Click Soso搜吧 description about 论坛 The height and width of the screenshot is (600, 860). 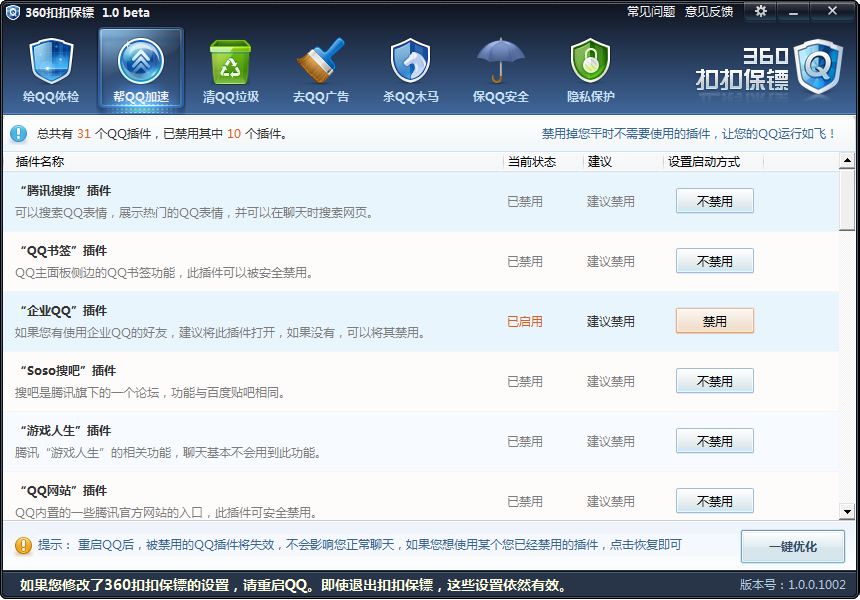[150, 393]
